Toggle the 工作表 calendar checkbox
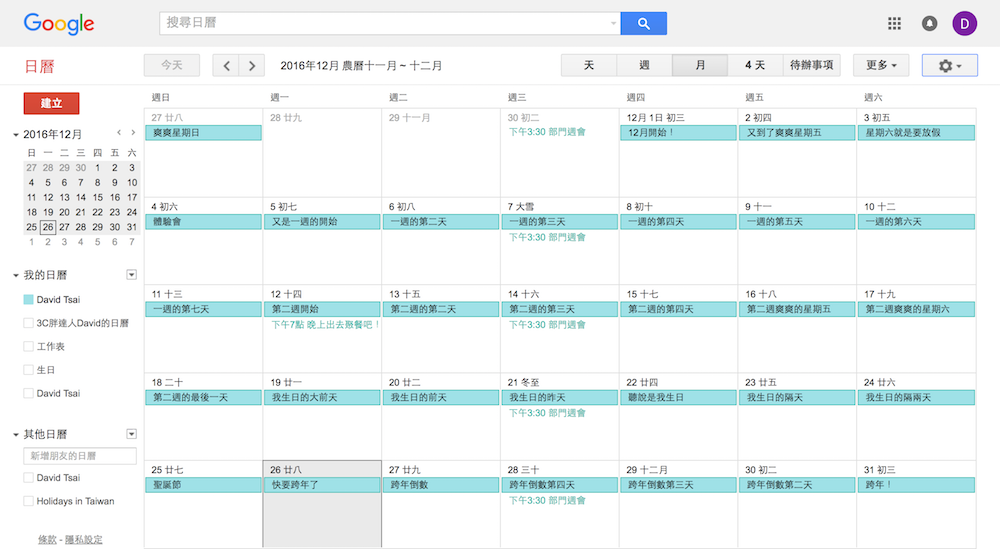1000x549 pixels. (29, 346)
